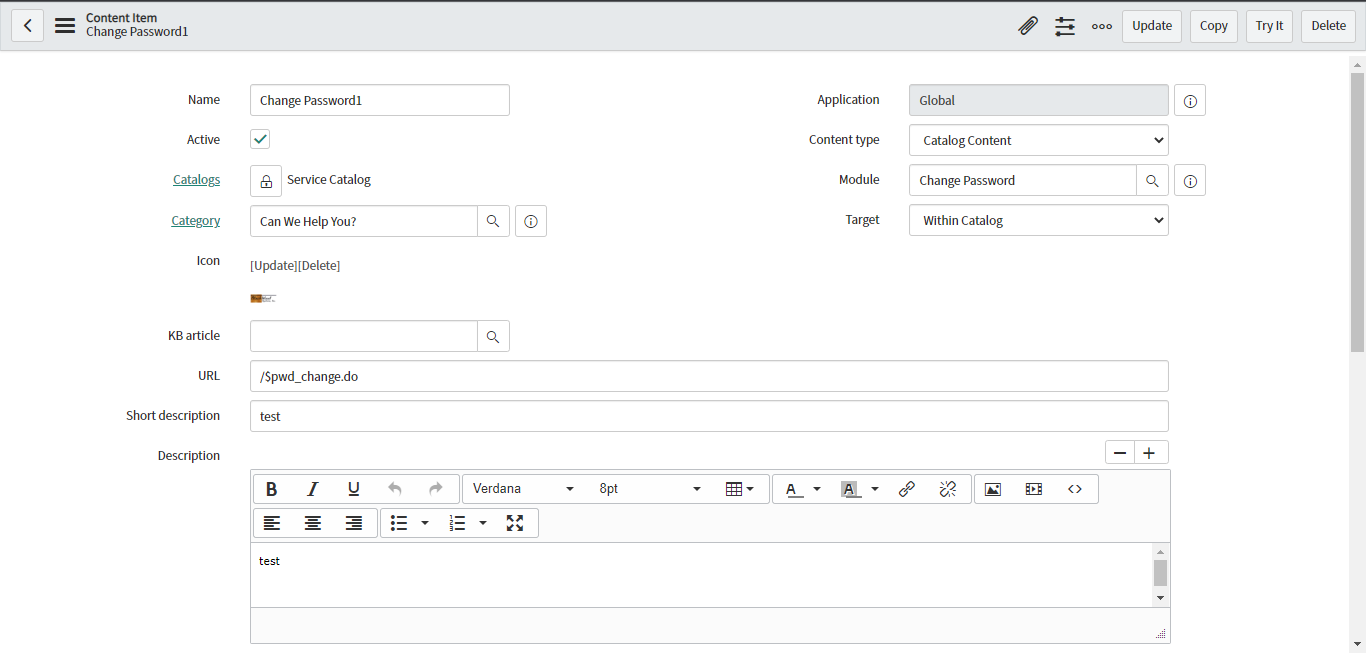Apply text color A icon
The height and width of the screenshot is (657, 1366).
[794, 489]
